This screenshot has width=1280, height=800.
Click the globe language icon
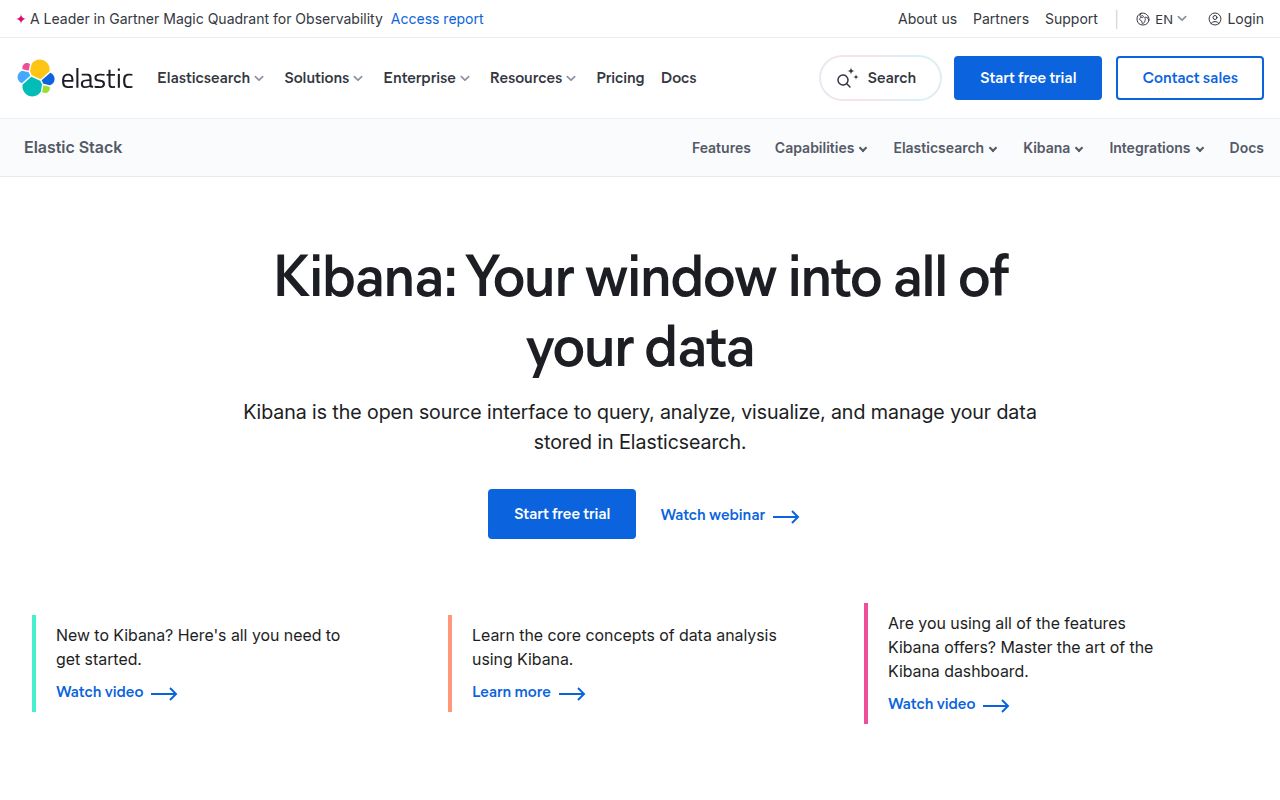pyautogui.click(x=1143, y=19)
